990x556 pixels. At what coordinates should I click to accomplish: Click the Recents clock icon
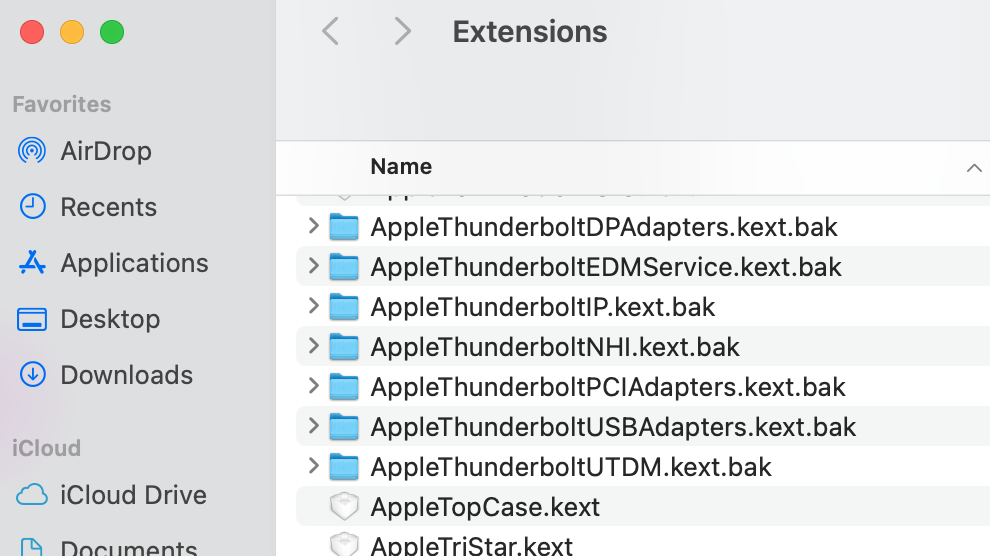(32, 207)
